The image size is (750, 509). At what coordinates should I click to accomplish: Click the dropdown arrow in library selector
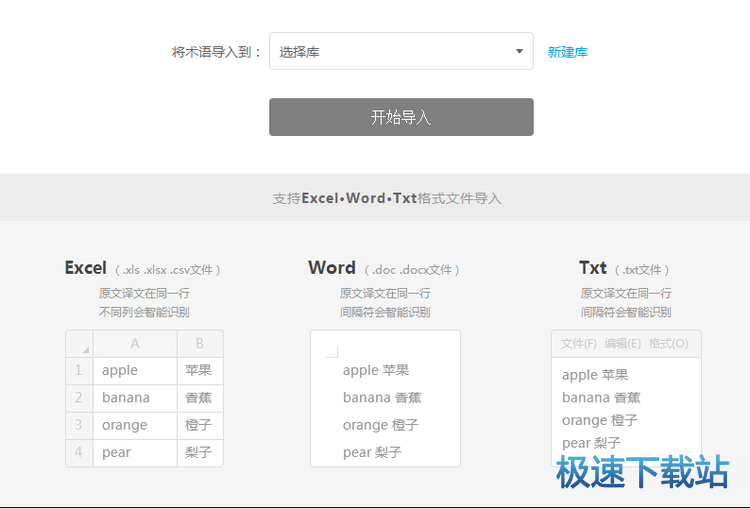[x=519, y=52]
